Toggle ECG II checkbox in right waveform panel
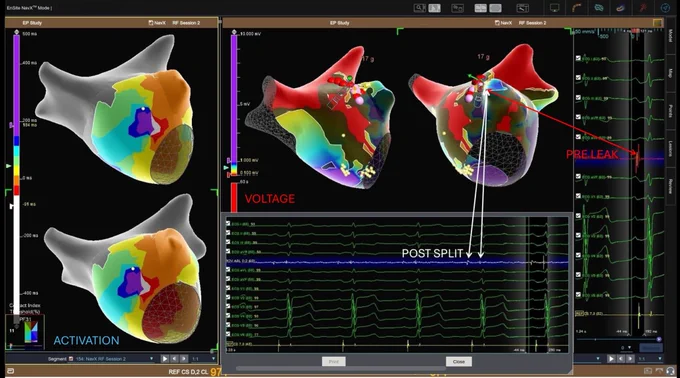Image resolution: width=680 pixels, height=378 pixels. tap(578, 78)
